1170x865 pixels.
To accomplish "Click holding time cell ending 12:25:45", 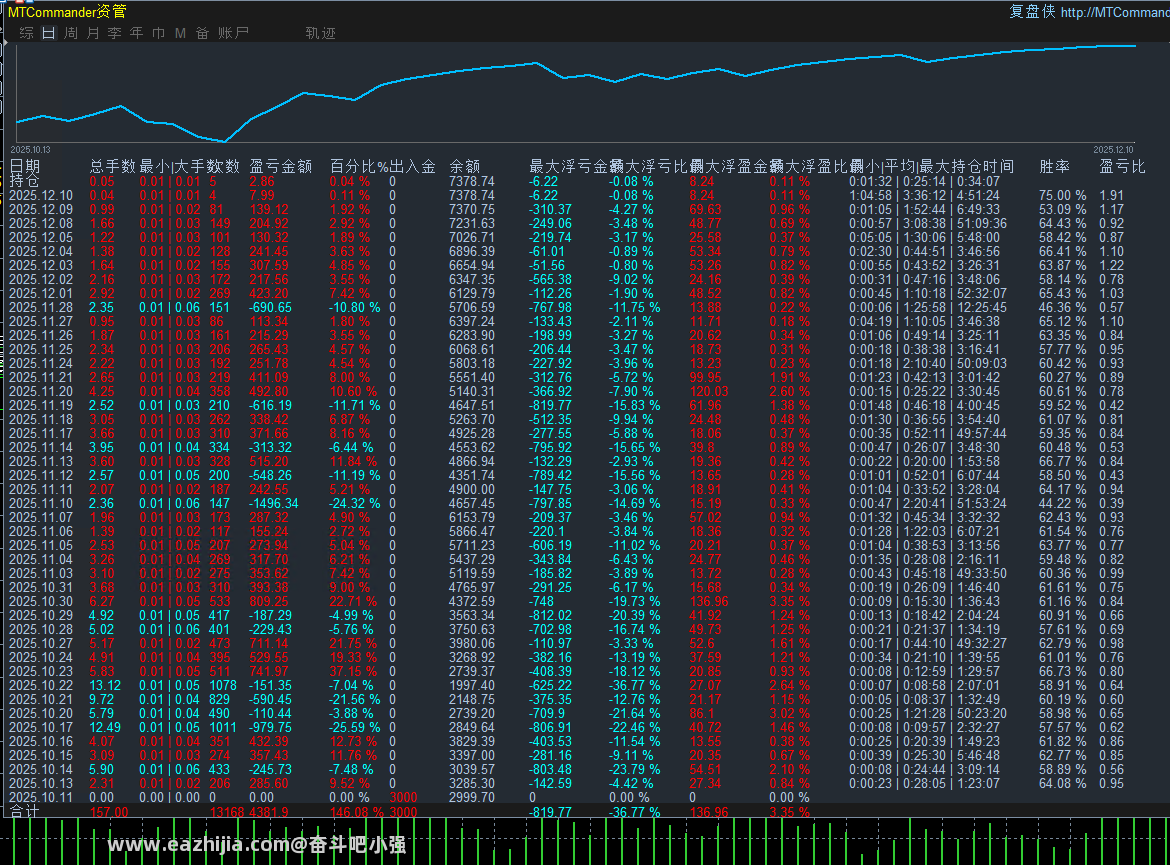I will [928, 307].
